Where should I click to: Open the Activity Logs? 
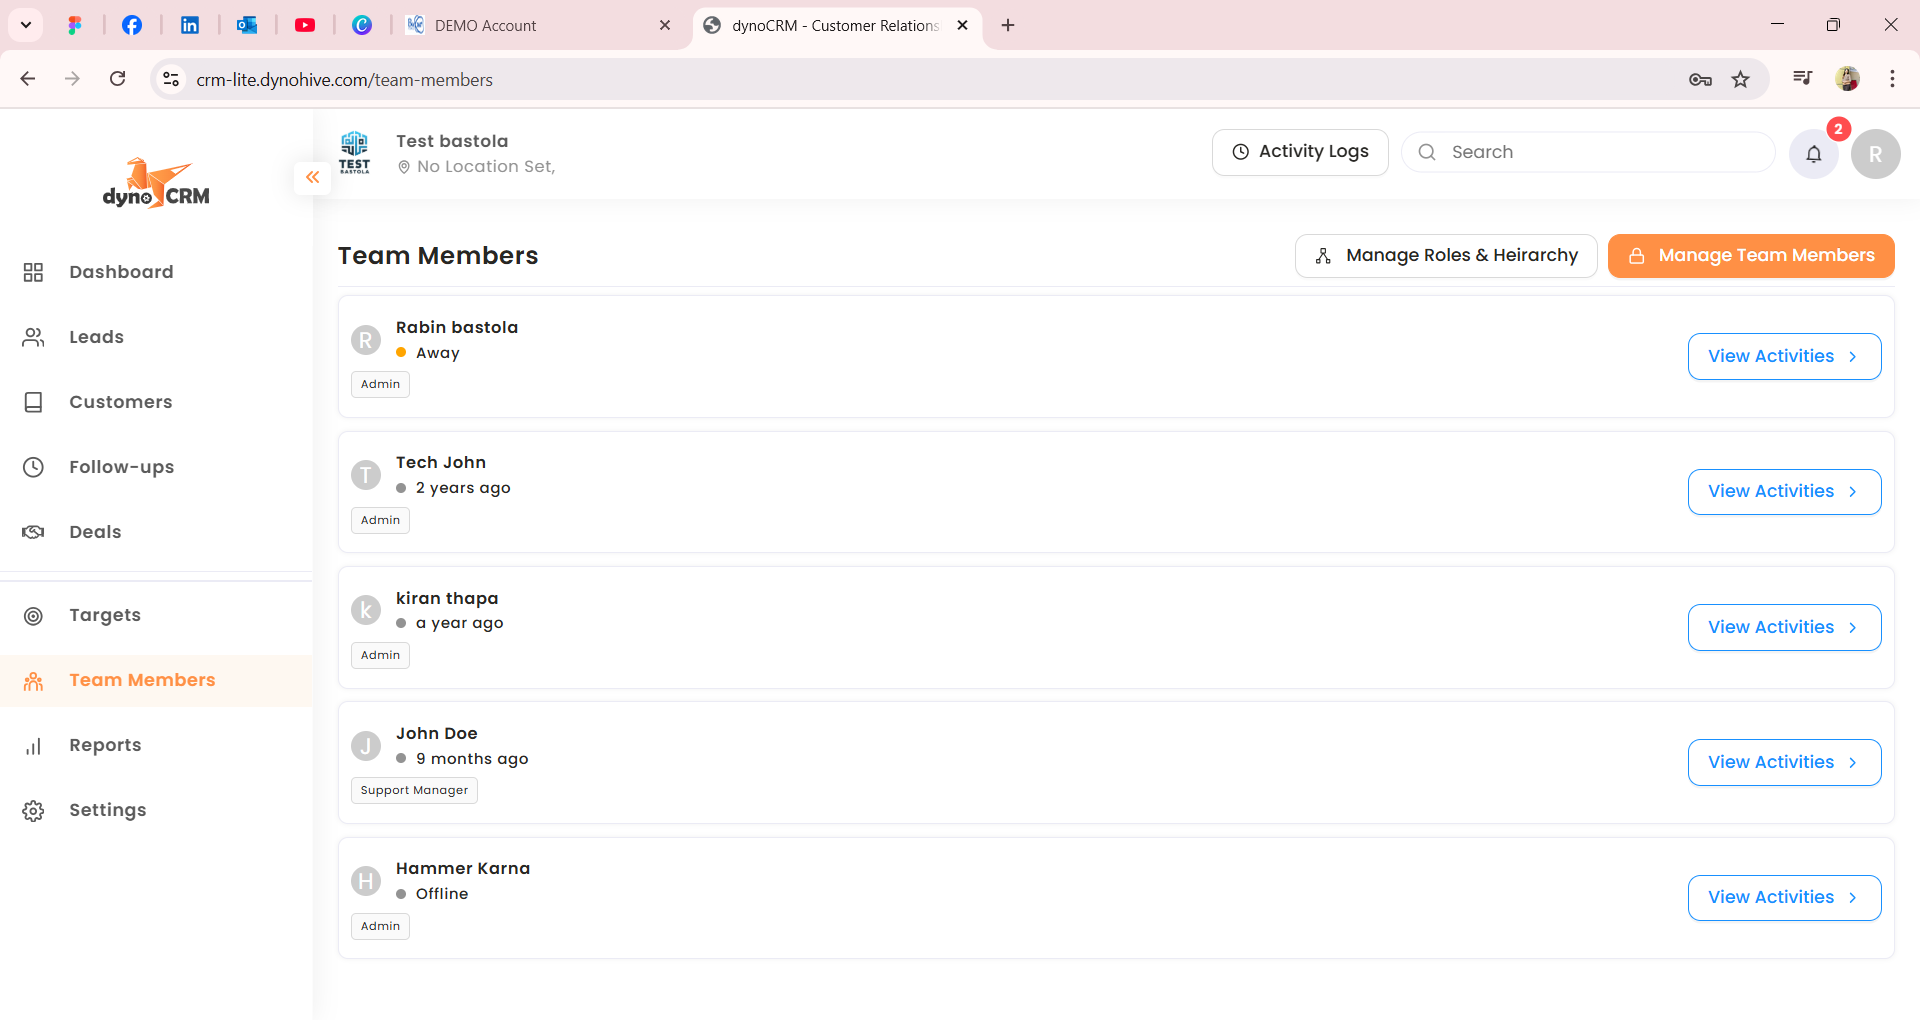click(x=1299, y=152)
